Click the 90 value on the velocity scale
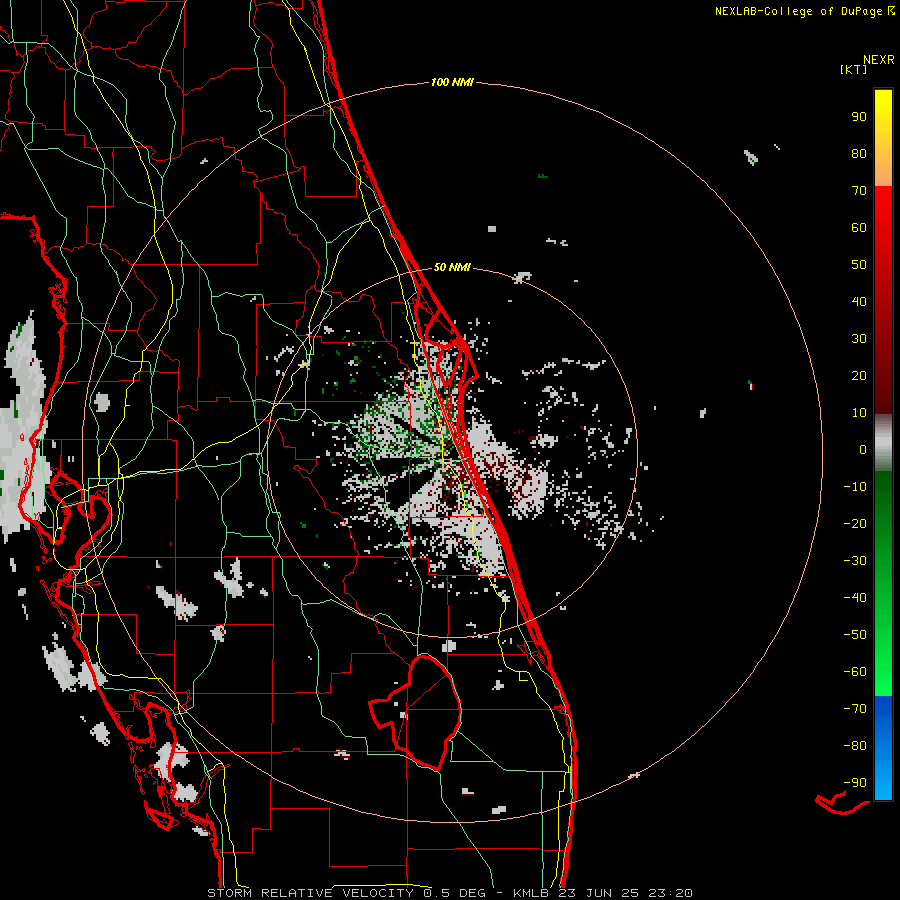The height and width of the screenshot is (900, 900). (859, 117)
